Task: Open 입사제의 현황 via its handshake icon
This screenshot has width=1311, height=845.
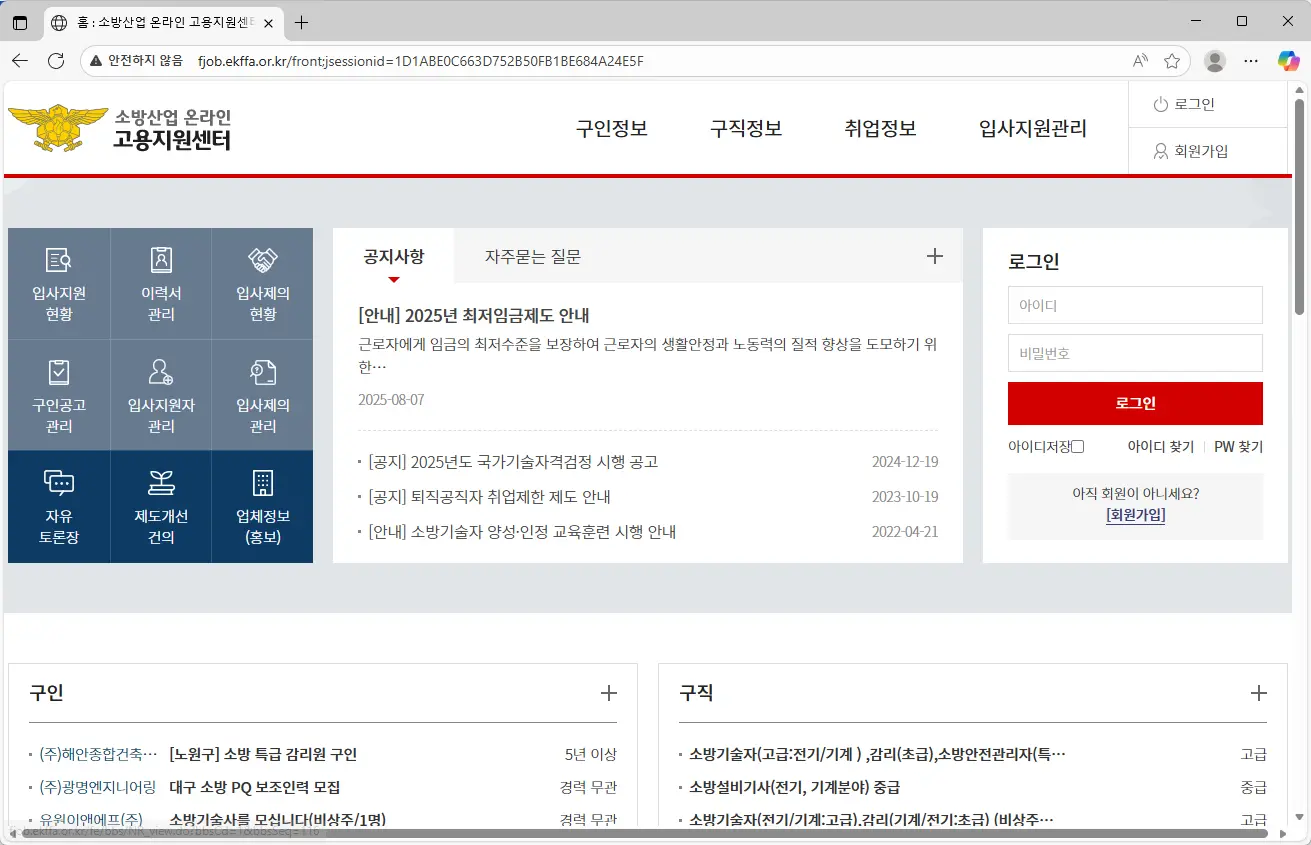Action: tap(262, 283)
